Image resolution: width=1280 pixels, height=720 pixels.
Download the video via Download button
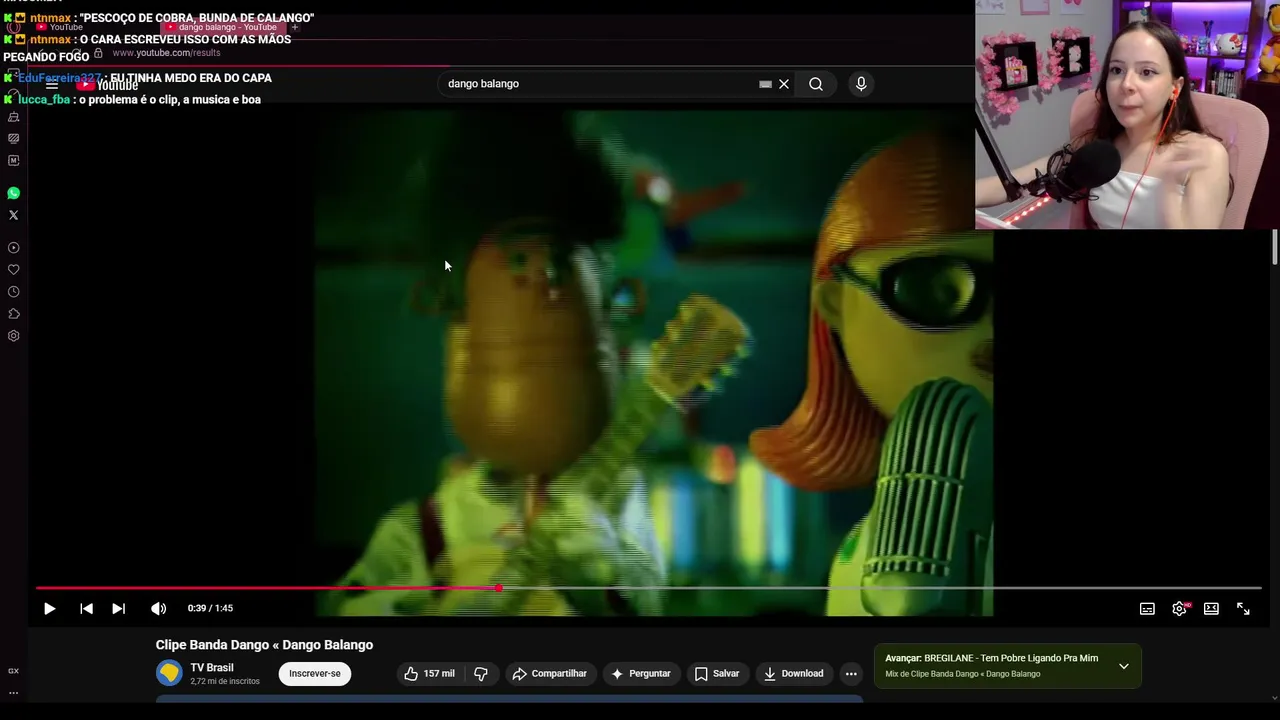[793, 673]
